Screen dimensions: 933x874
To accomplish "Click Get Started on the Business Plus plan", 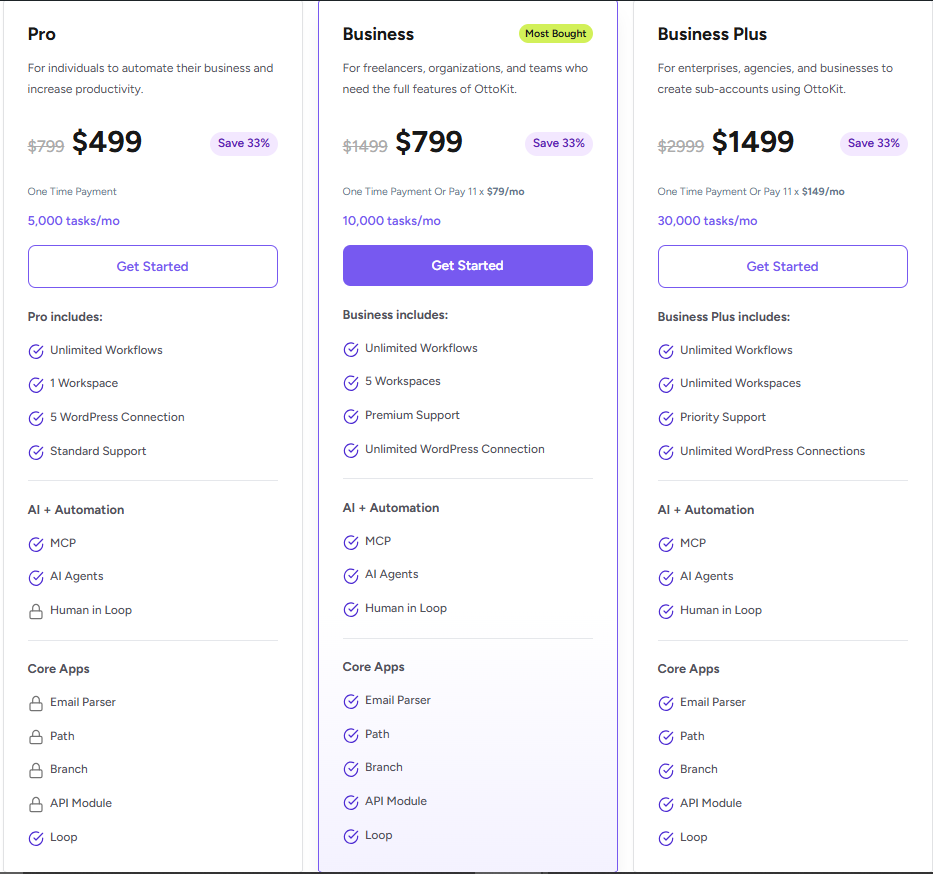I will (x=782, y=266).
